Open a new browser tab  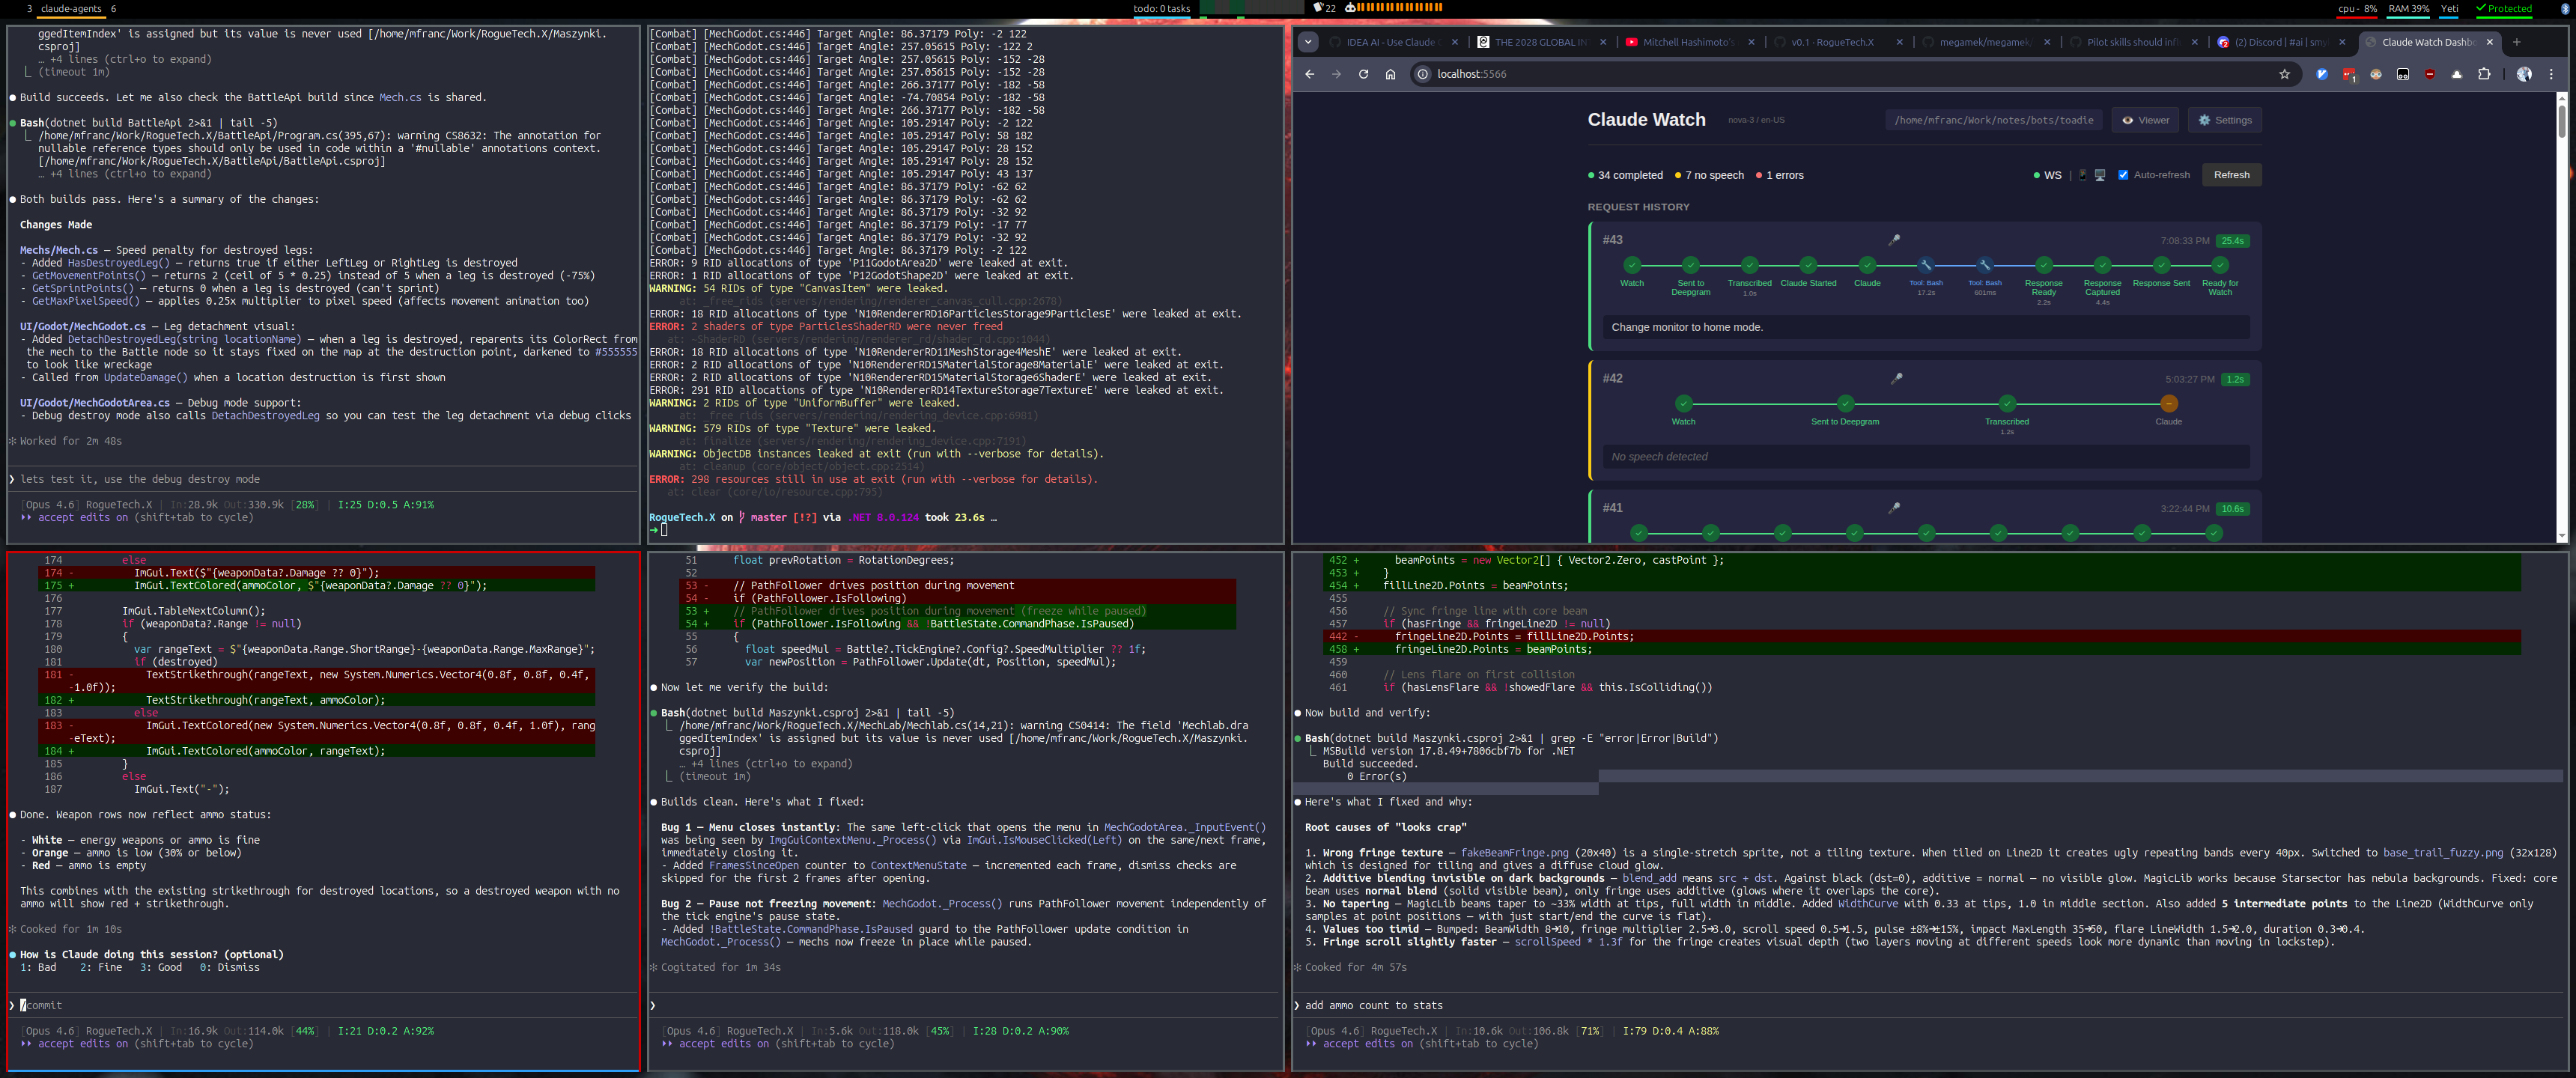[x=2516, y=42]
